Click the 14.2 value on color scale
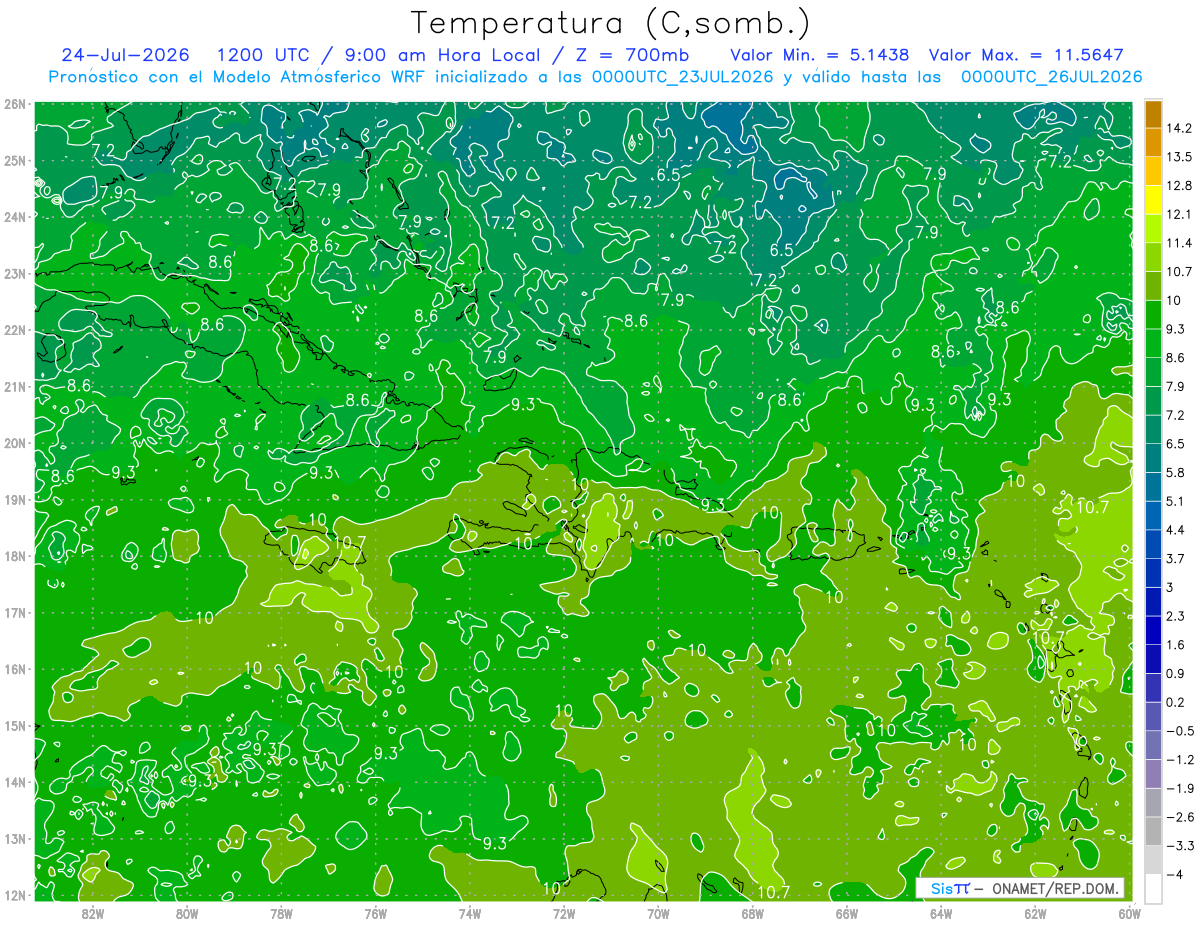The image size is (1200, 927). (1179, 128)
